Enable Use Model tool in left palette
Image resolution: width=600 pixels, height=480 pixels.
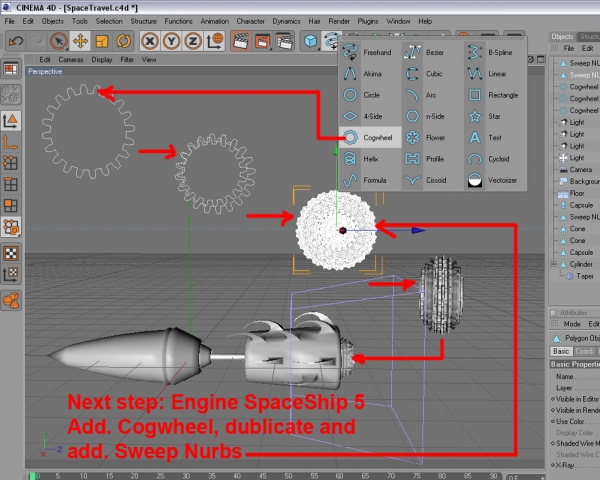pyautogui.click(x=11, y=121)
